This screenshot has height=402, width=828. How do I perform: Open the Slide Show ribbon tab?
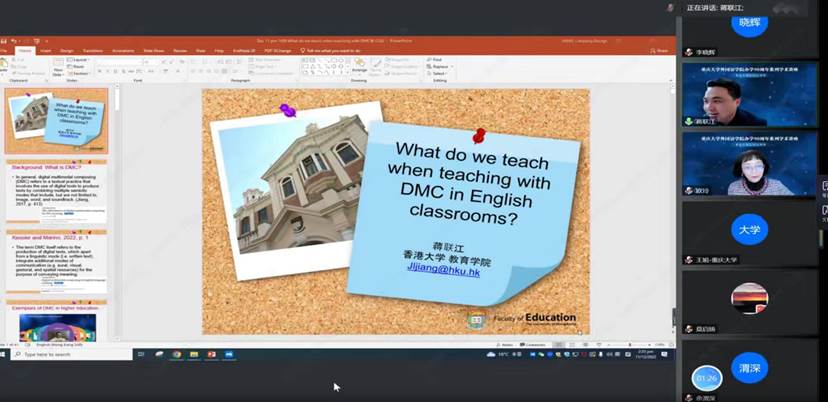coord(153,50)
